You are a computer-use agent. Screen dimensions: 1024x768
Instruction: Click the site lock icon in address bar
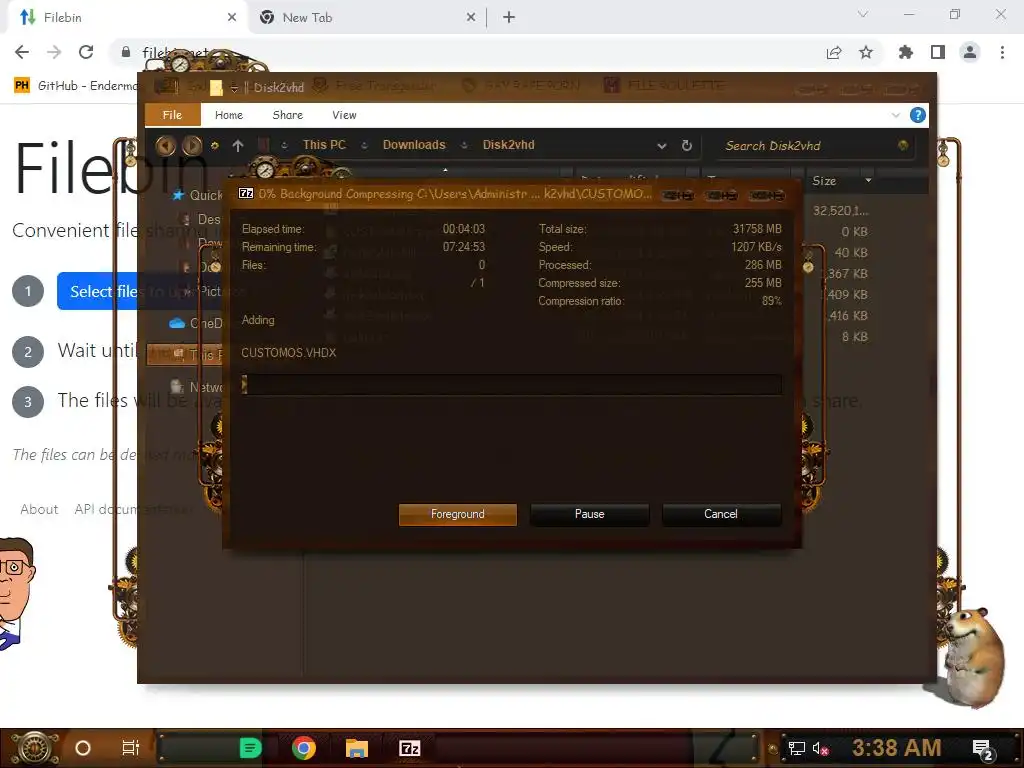click(126, 52)
